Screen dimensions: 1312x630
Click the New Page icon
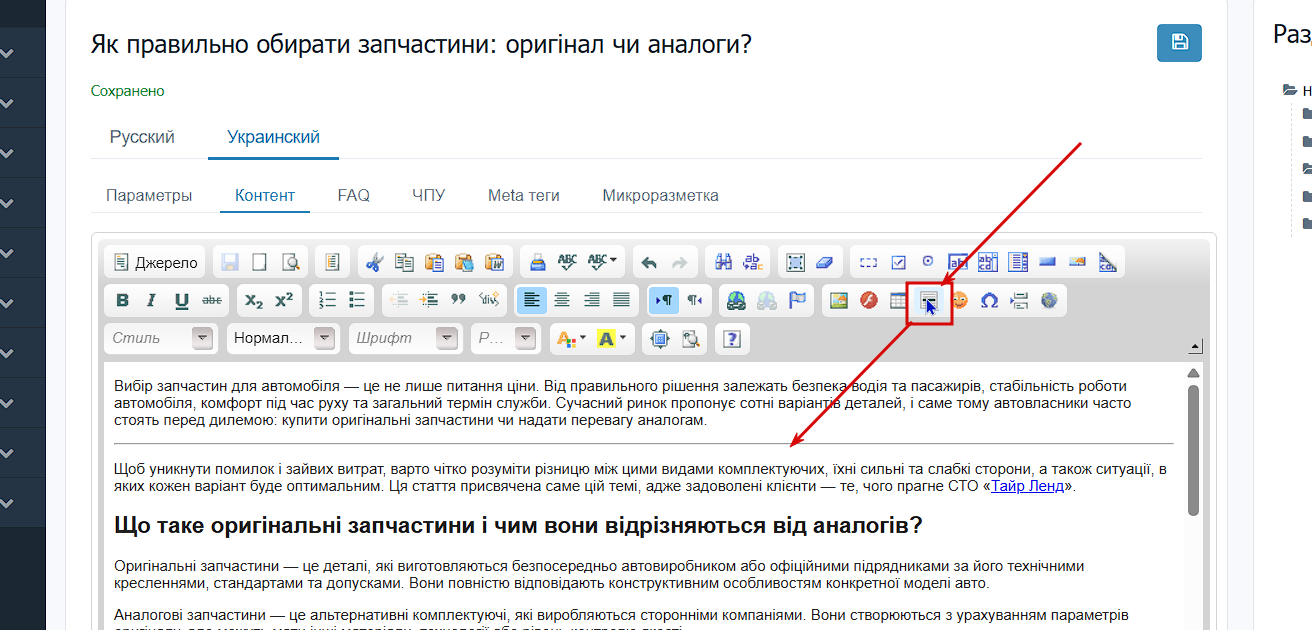(259, 262)
